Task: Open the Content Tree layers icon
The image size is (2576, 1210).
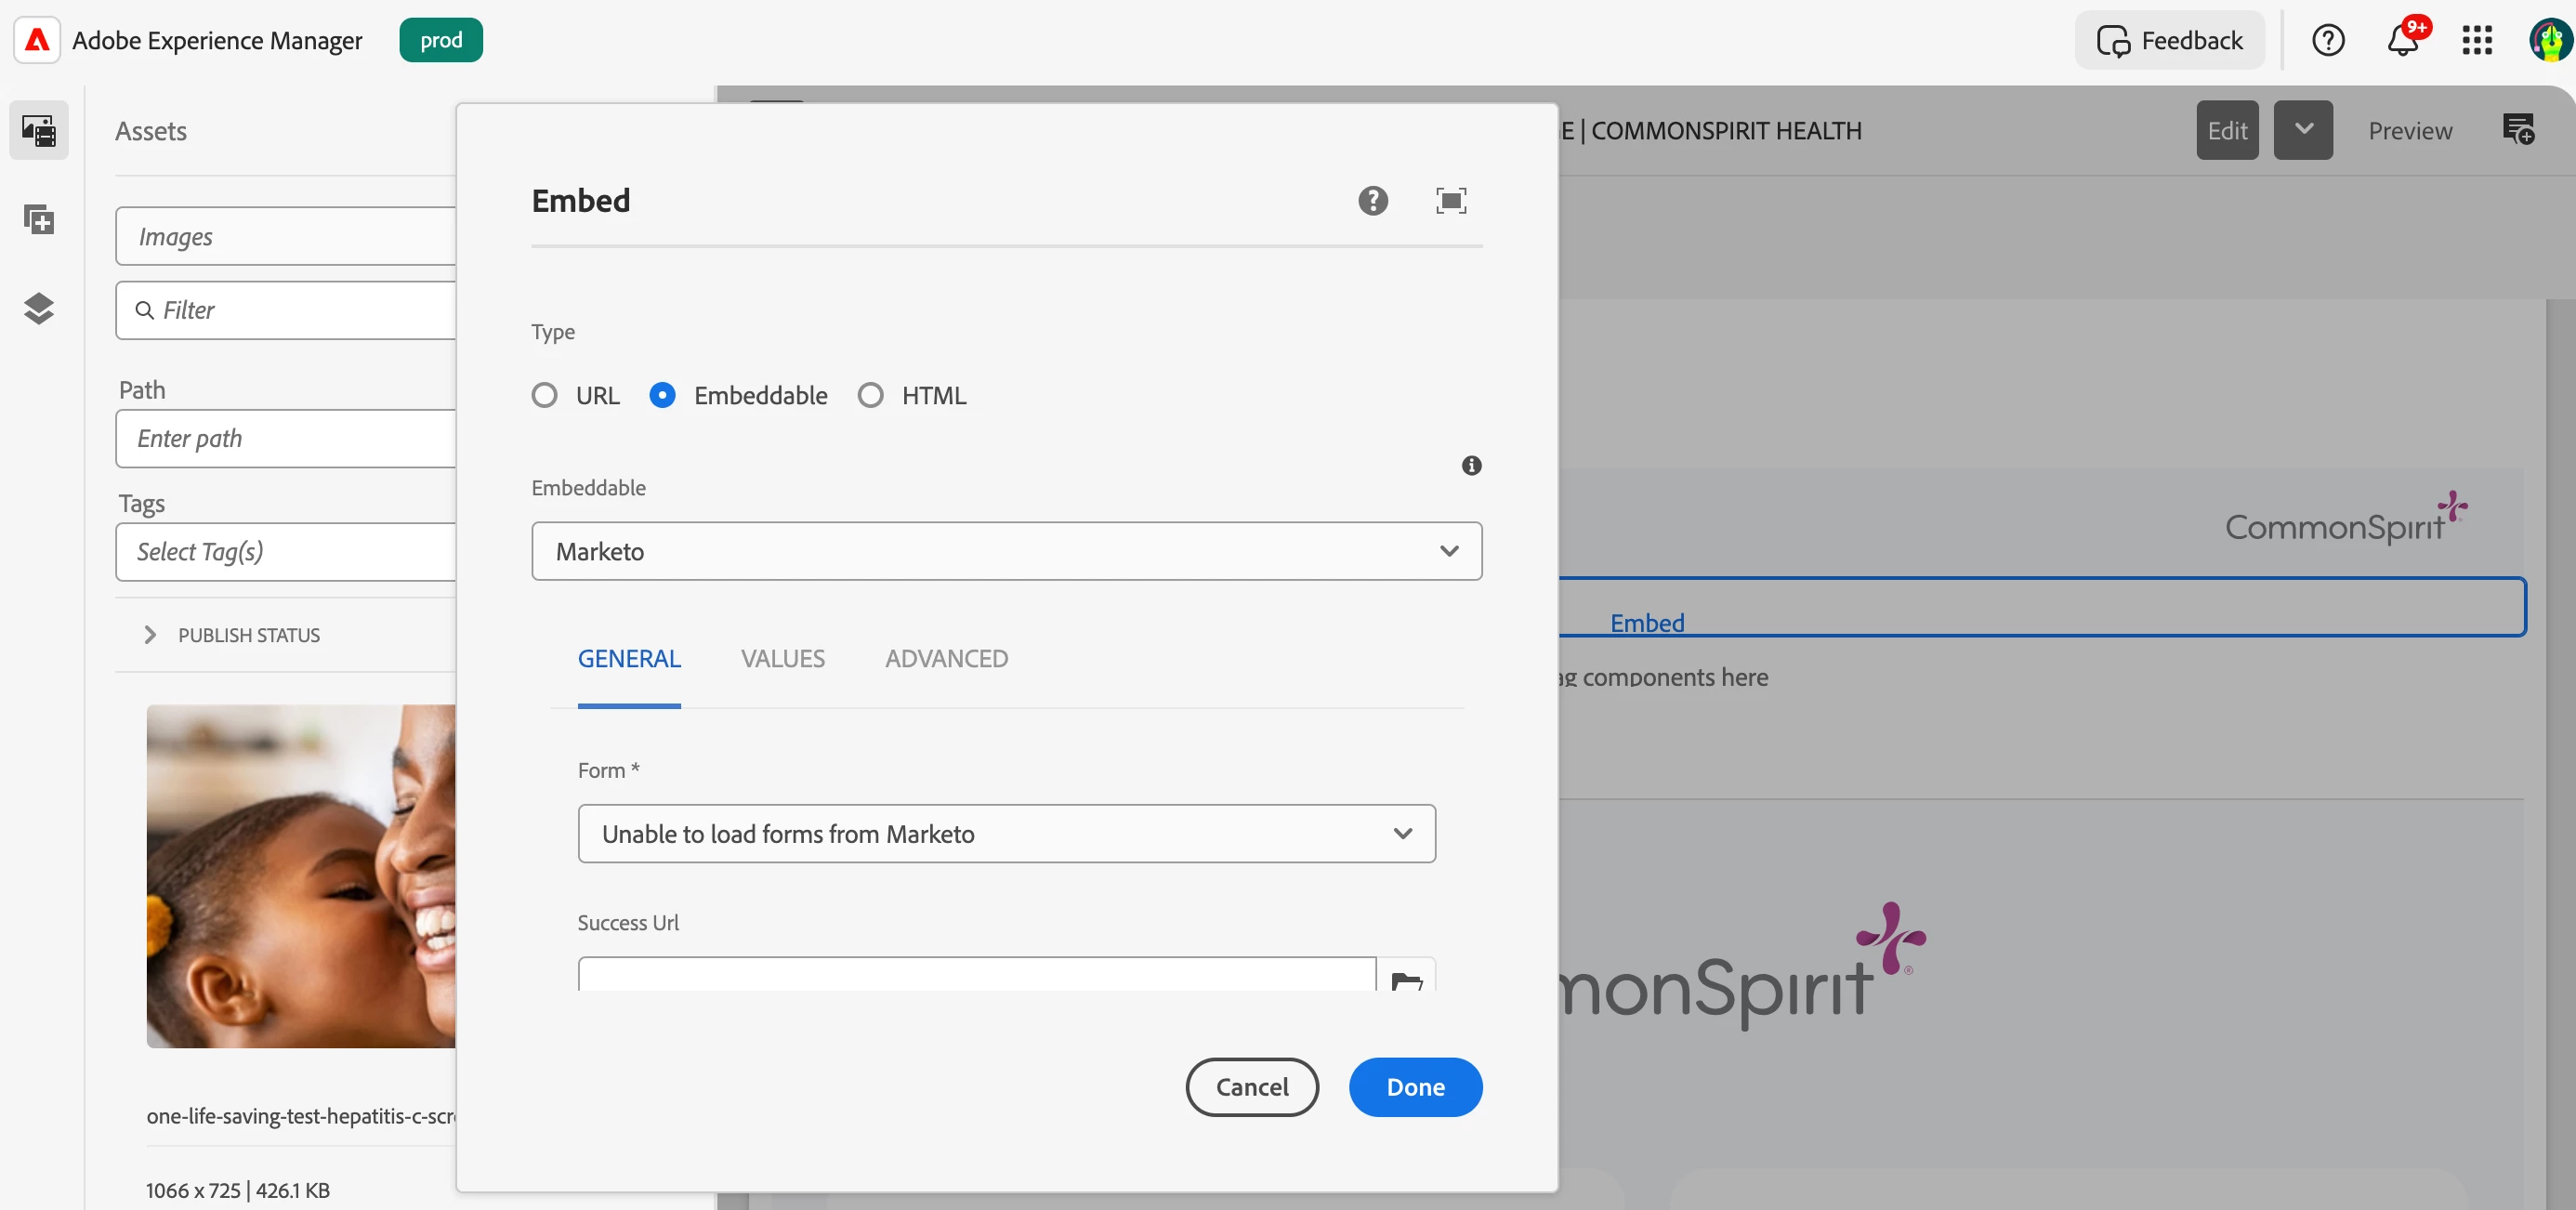Action: point(39,308)
